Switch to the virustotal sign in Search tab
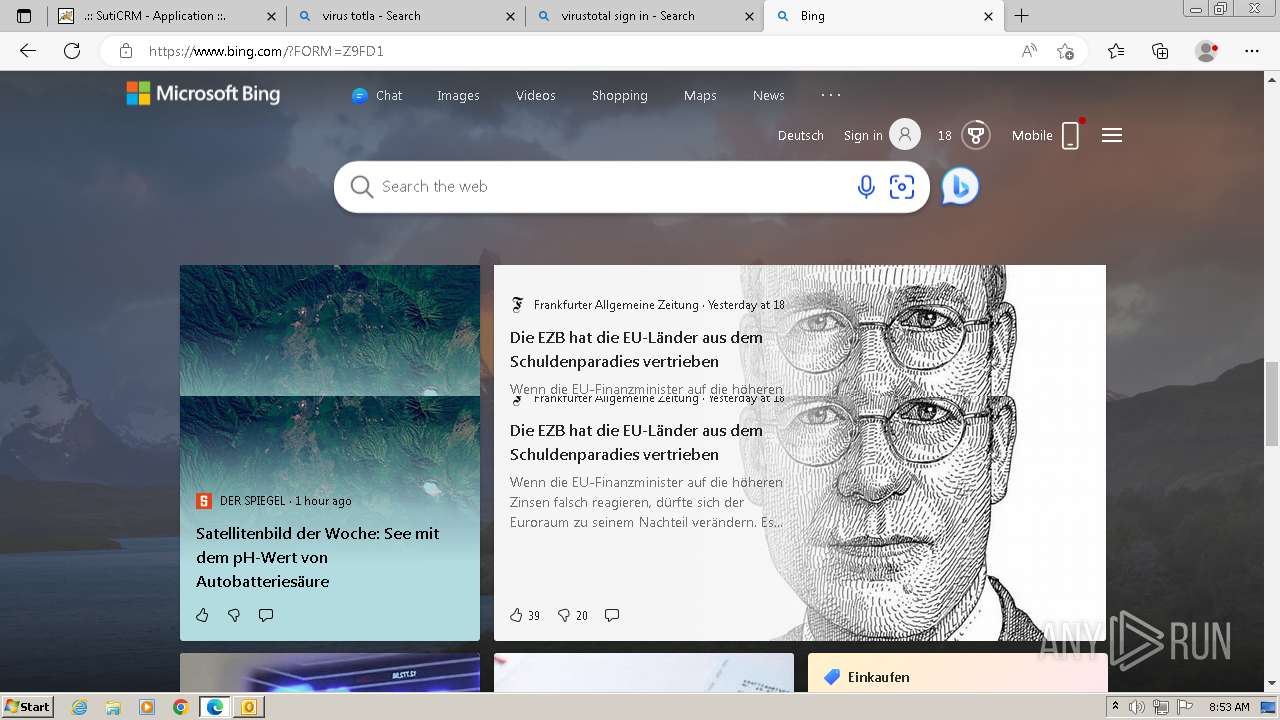This screenshot has height=720, width=1280. coord(644,16)
